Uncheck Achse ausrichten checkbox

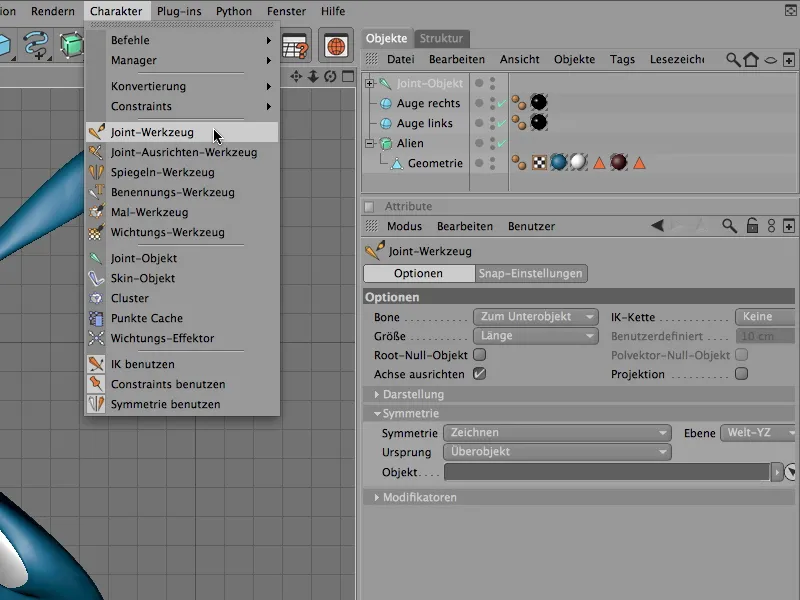point(480,374)
